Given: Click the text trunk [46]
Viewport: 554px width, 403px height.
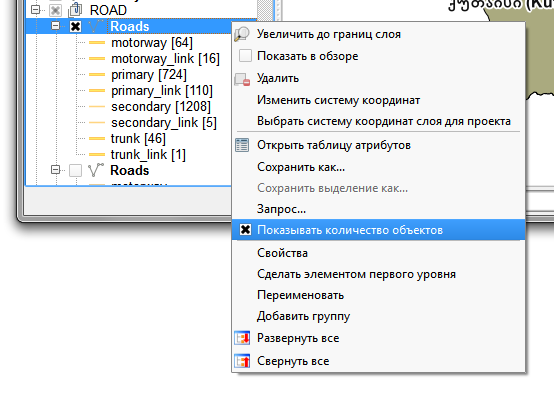Looking at the screenshot, I should click(x=138, y=138).
